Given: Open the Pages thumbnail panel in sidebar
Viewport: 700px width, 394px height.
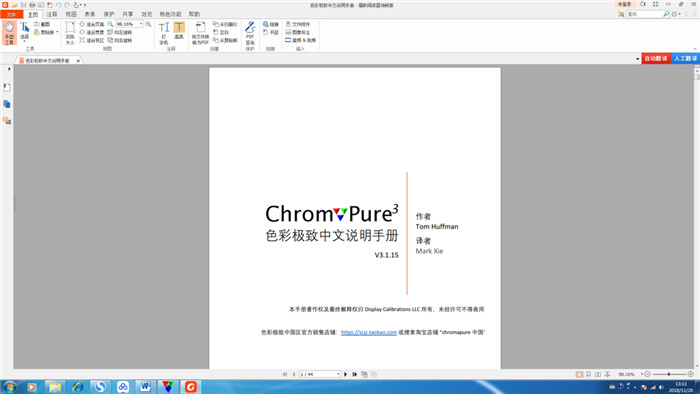Looking at the screenshot, I should pyautogui.click(x=7, y=104).
